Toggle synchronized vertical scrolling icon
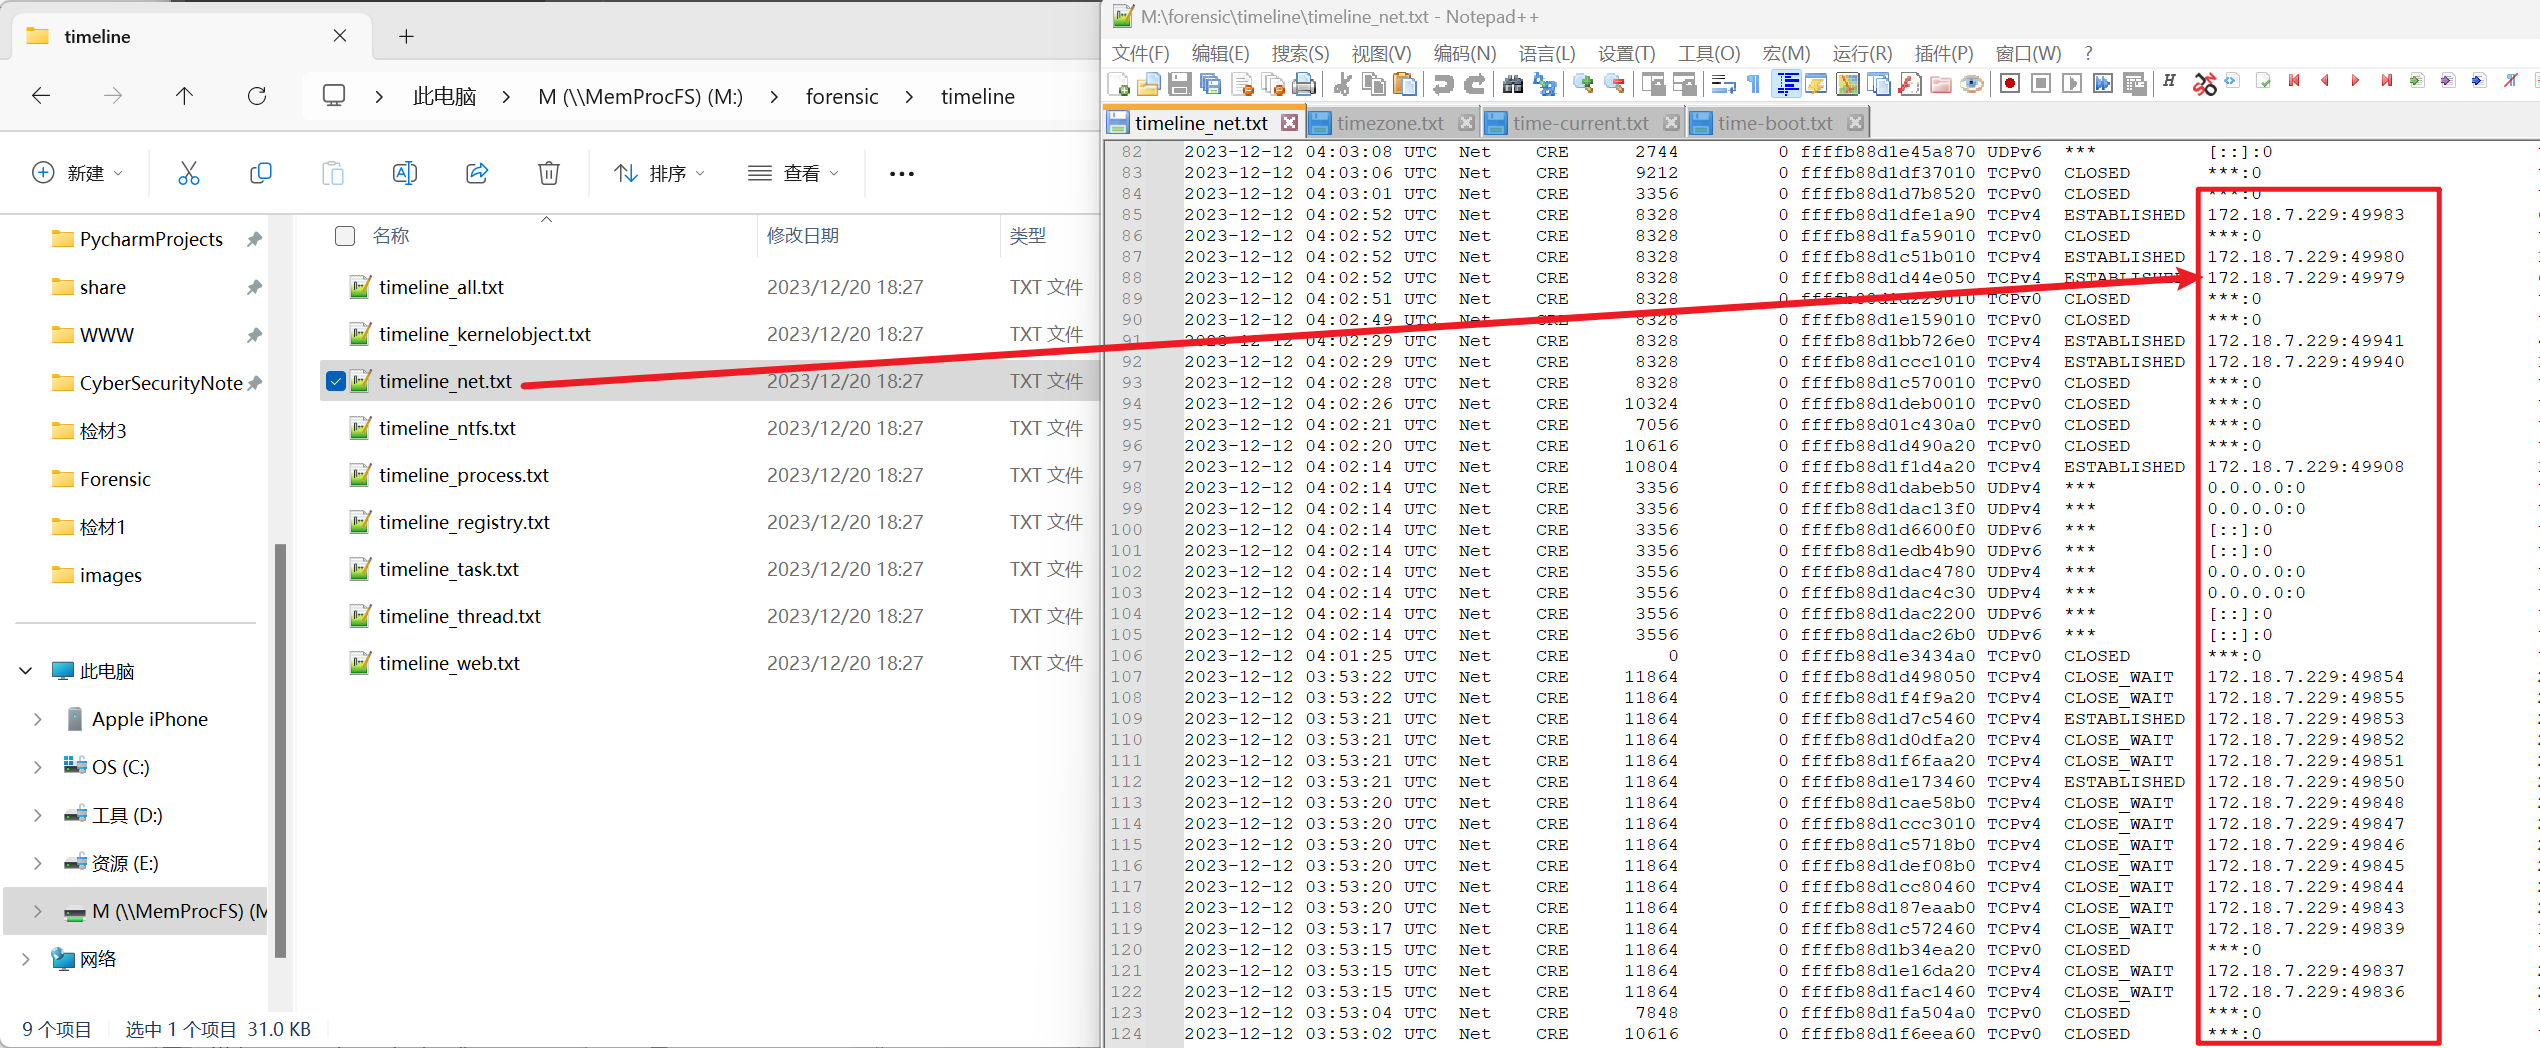 [x=1652, y=84]
